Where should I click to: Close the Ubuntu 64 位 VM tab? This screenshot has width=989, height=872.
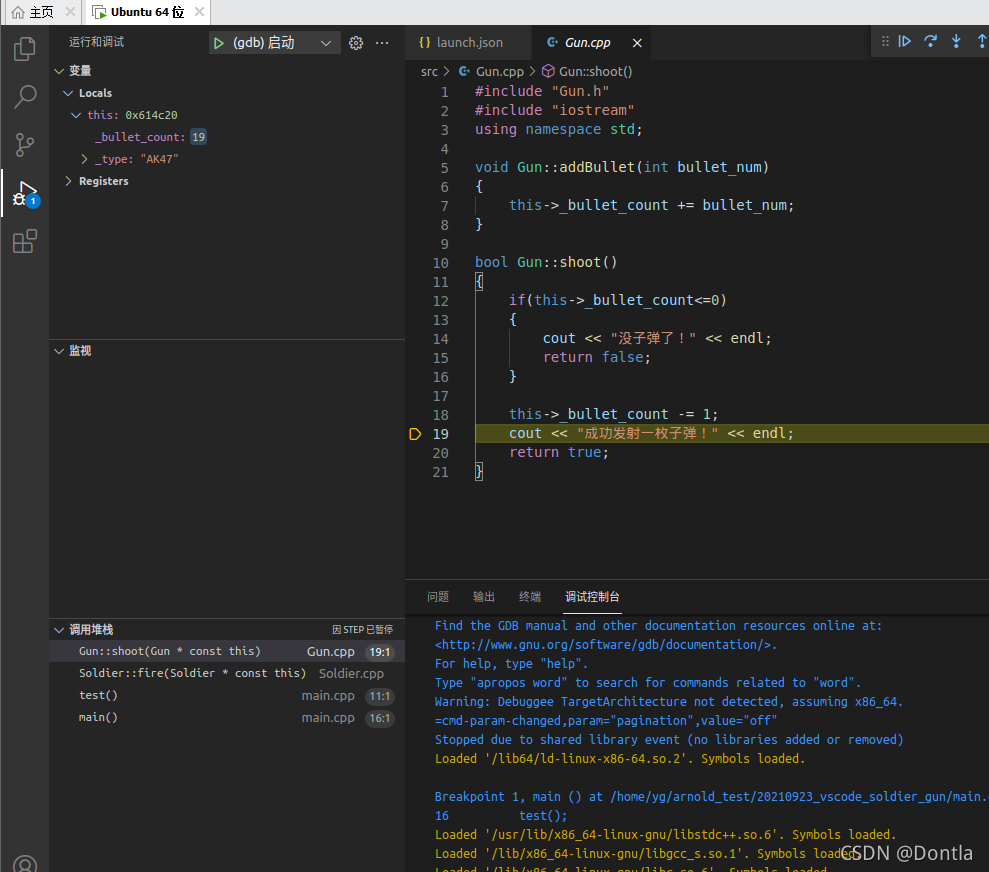click(199, 12)
